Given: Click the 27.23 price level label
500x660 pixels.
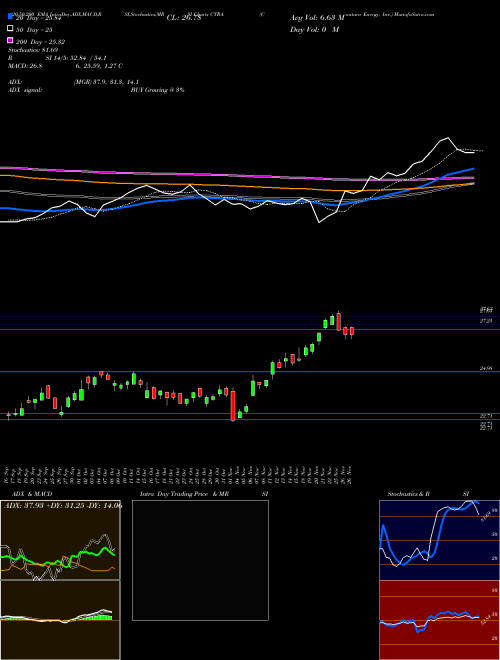Looking at the screenshot, I should tap(486, 321).
